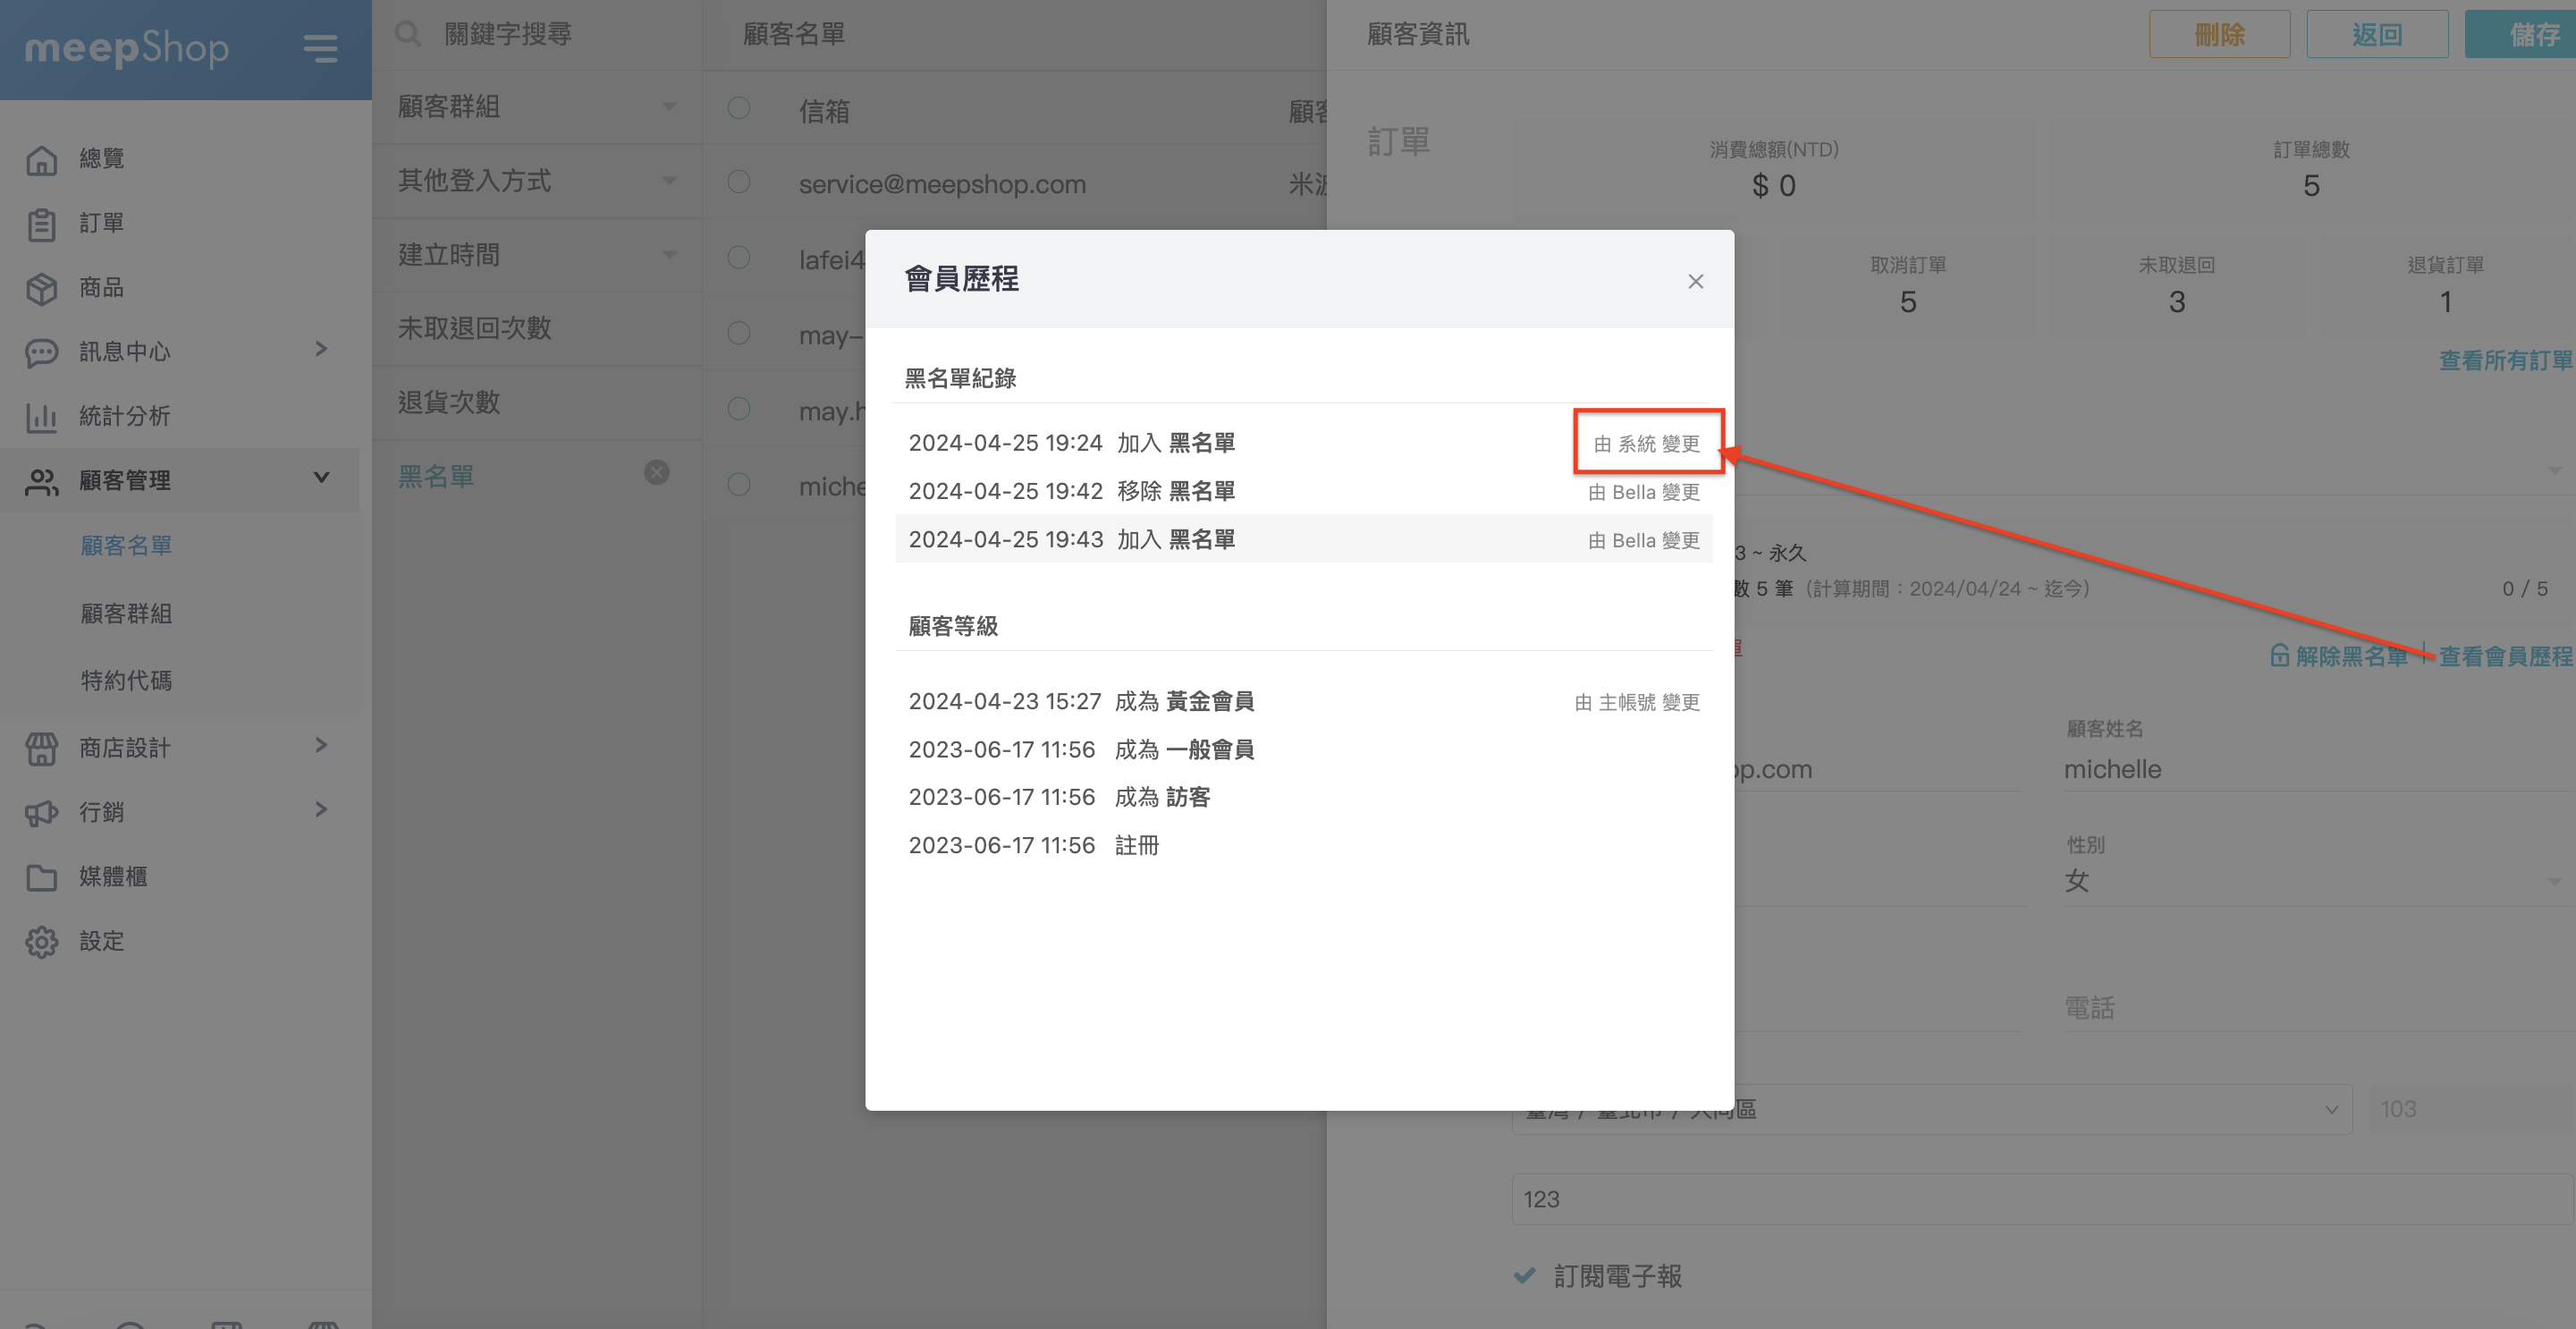2576x1329 pixels.
Task: Select radio button for service@meepshop.com row
Action: (739, 182)
